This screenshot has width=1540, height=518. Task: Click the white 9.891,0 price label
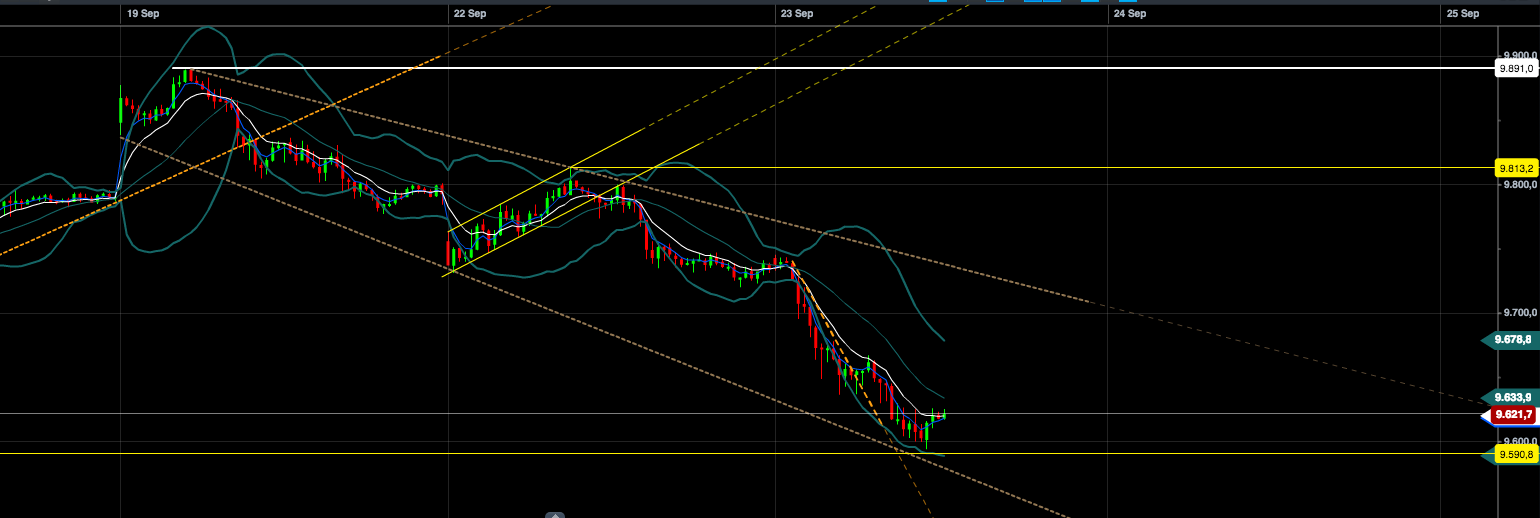[x=1516, y=69]
